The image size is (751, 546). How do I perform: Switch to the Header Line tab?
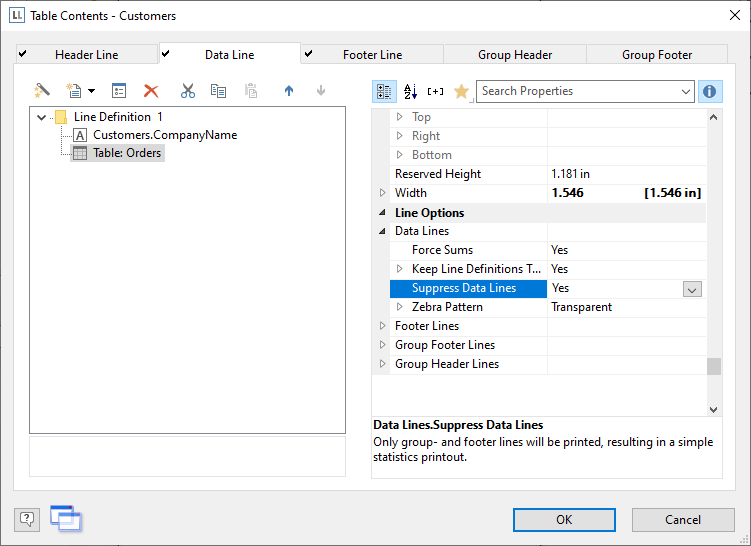[x=86, y=55]
